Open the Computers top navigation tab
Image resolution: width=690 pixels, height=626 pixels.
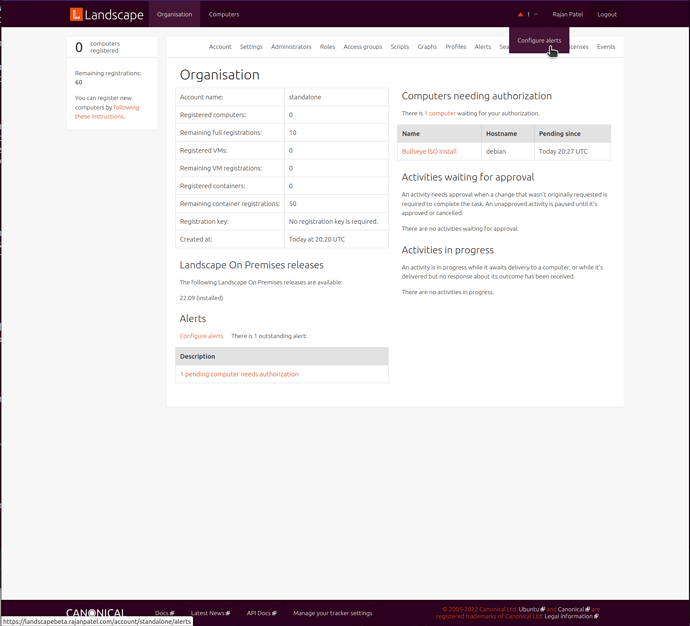224,15
